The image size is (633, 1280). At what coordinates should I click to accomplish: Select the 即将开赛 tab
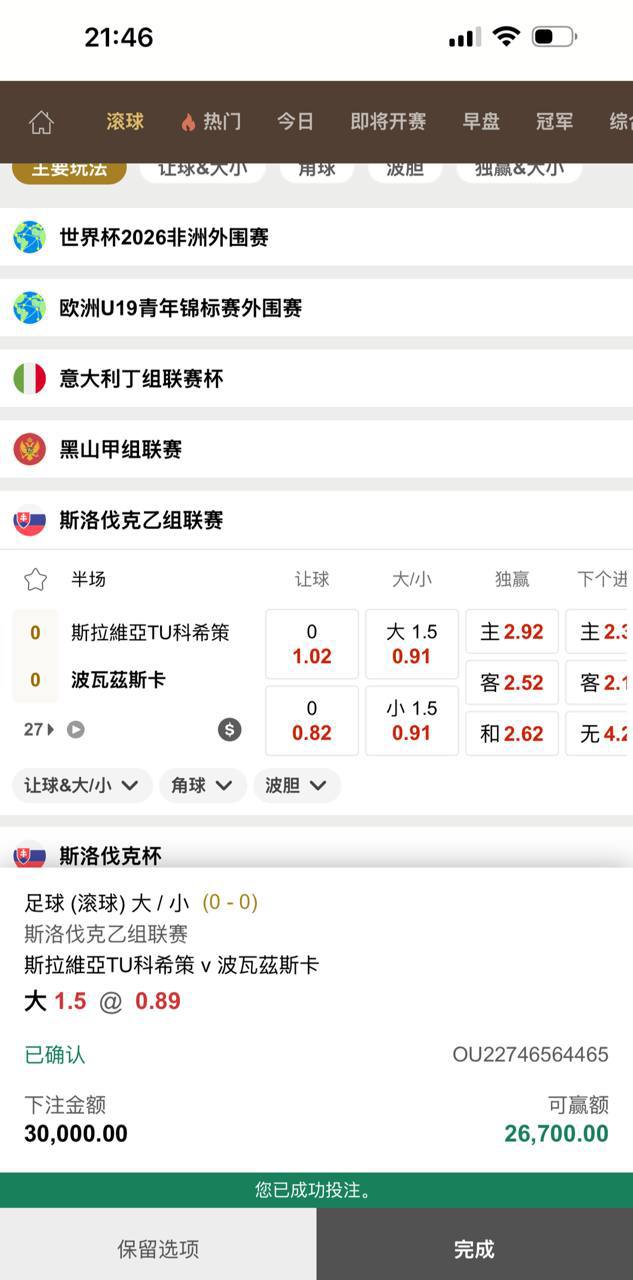pyautogui.click(x=388, y=122)
